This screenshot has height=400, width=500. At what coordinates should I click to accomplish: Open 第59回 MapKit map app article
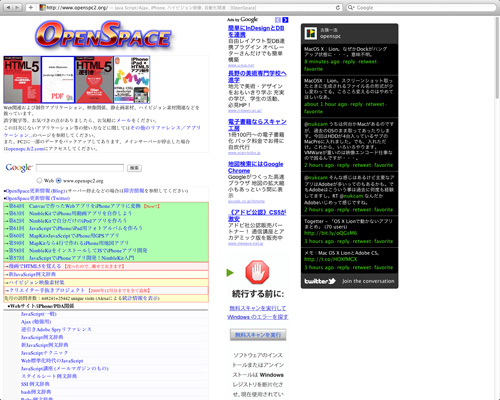[69, 243]
